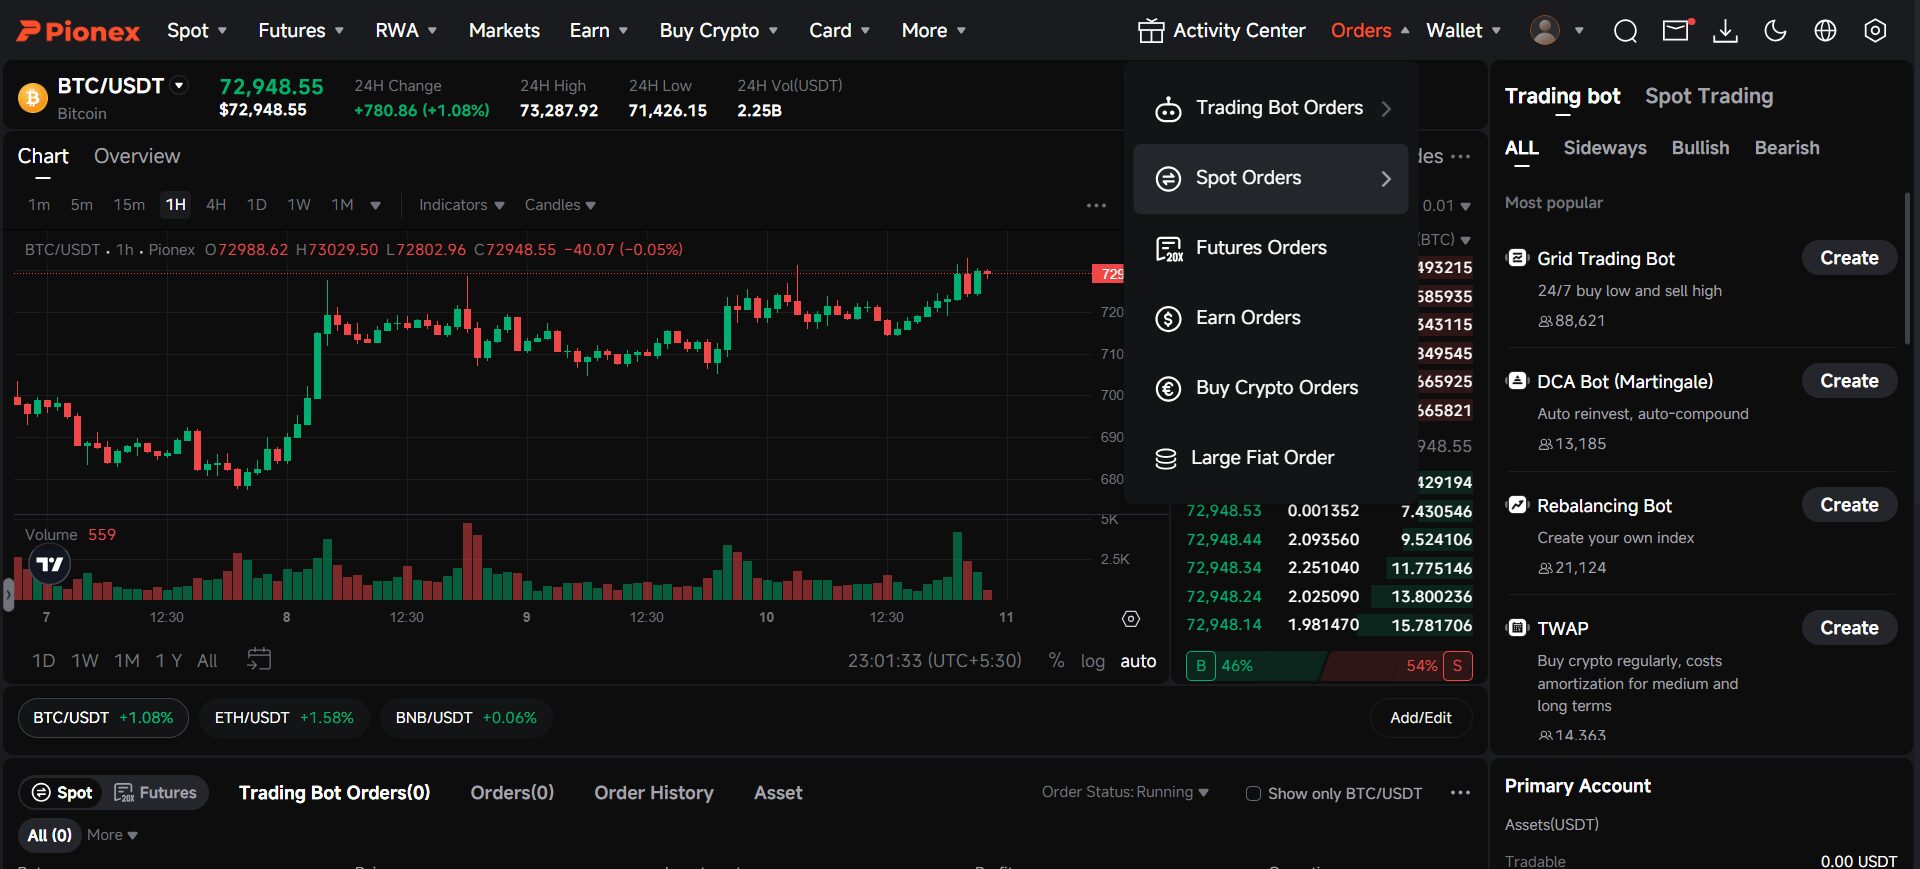Image resolution: width=1920 pixels, height=869 pixels.
Task: Click the chart time axis at 12:30 after 8
Action: pyautogui.click(x=406, y=617)
